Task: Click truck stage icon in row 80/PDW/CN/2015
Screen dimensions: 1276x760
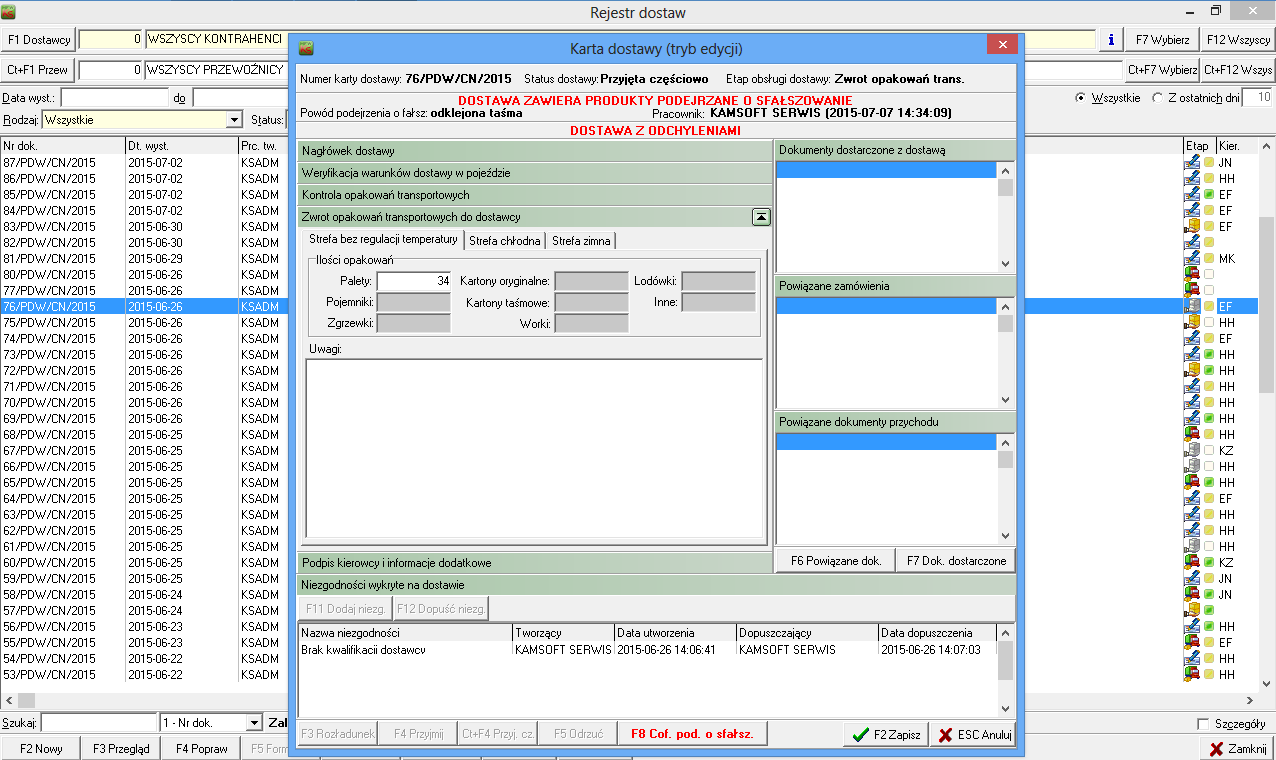Action: tap(1191, 274)
